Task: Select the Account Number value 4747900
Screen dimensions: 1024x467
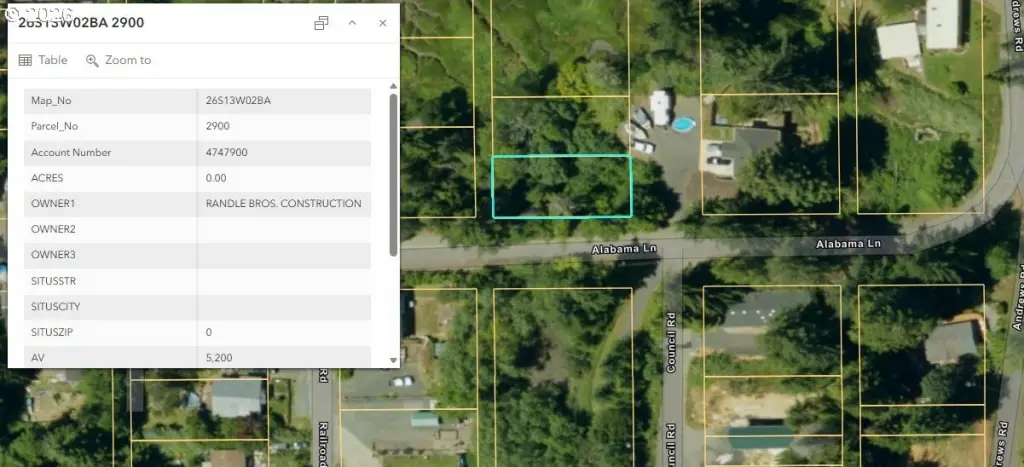Action: [x=227, y=152]
